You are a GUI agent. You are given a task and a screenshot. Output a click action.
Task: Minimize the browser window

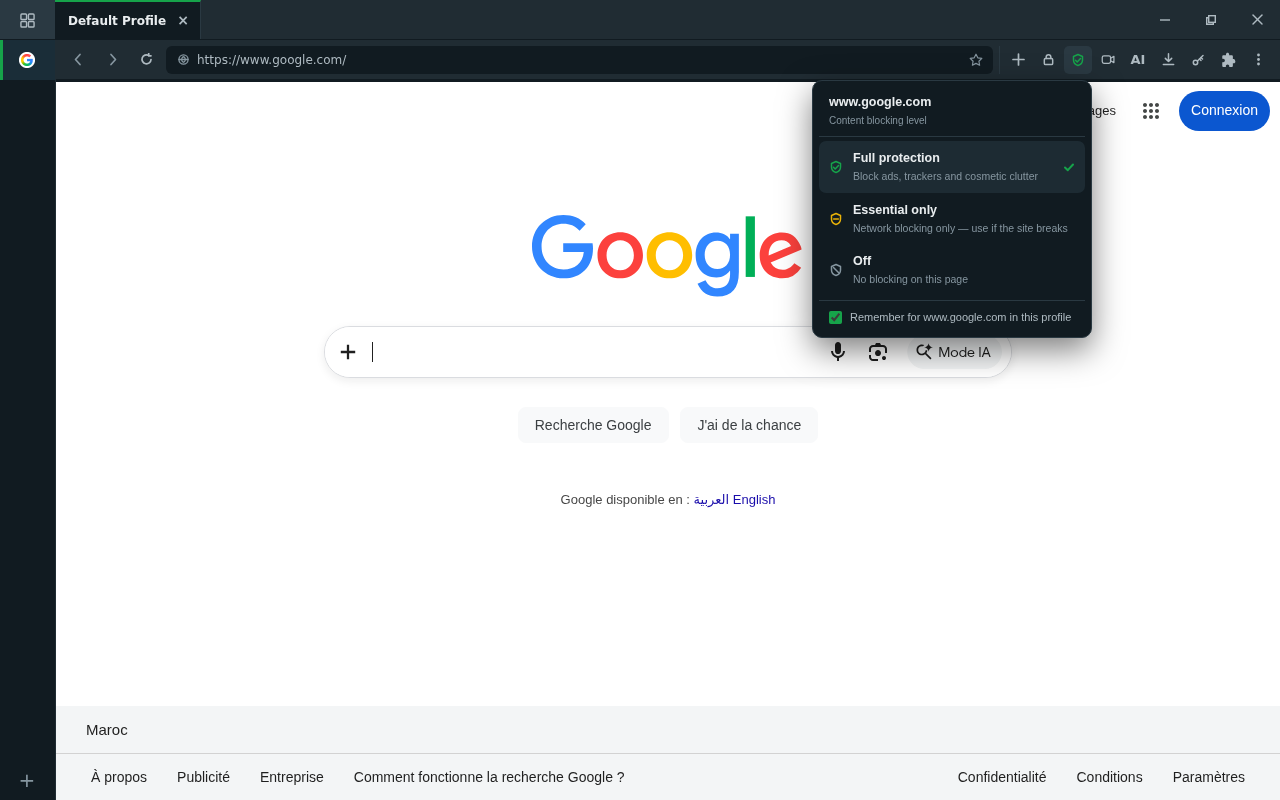click(1165, 20)
